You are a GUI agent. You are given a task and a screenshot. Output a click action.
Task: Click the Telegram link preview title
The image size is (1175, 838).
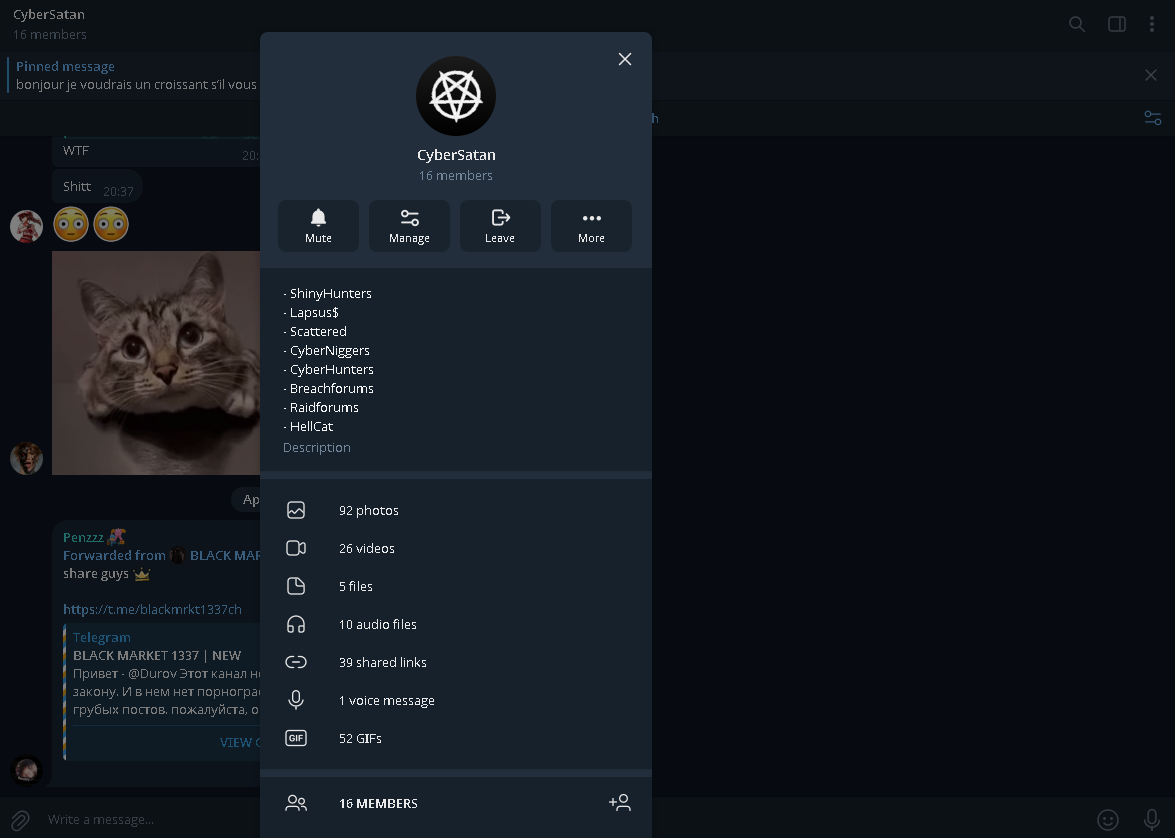click(102, 638)
